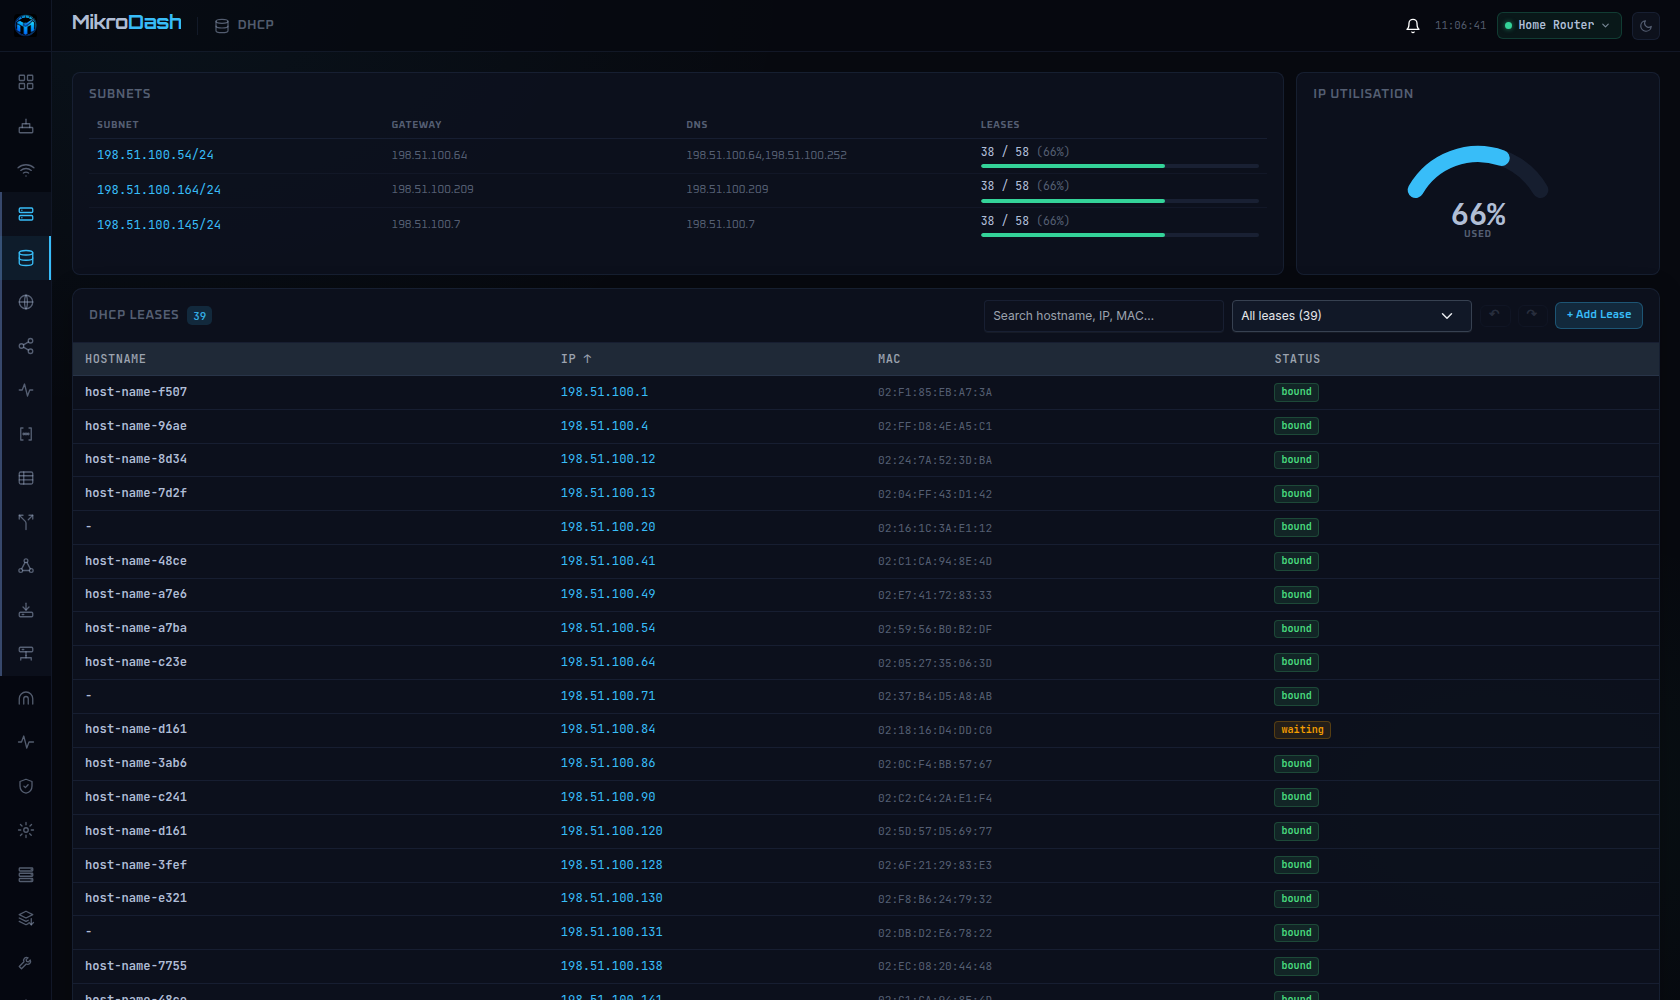This screenshot has width=1680, height=1000.
Task: Open subnet link 198.51.100.145/24
Action: tap(159, 225)
